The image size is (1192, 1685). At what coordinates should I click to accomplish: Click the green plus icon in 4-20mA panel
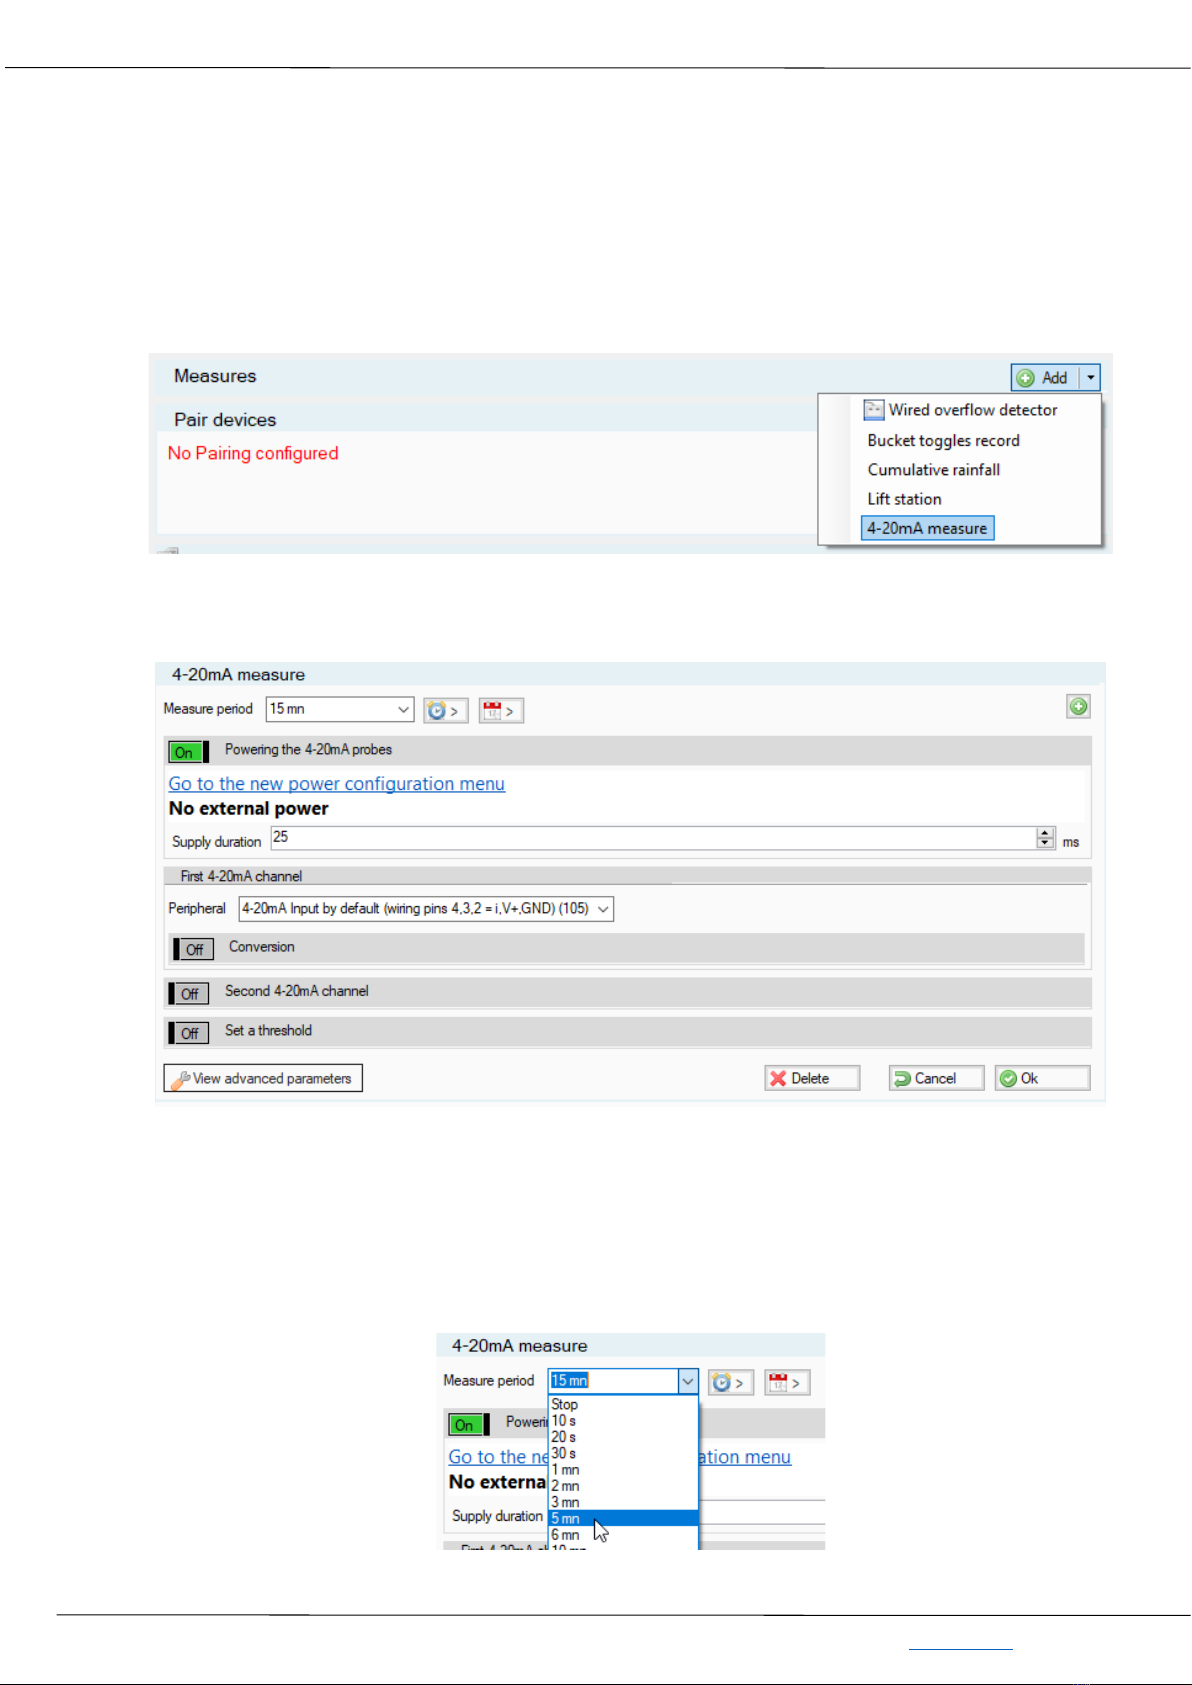[1078, 707]
